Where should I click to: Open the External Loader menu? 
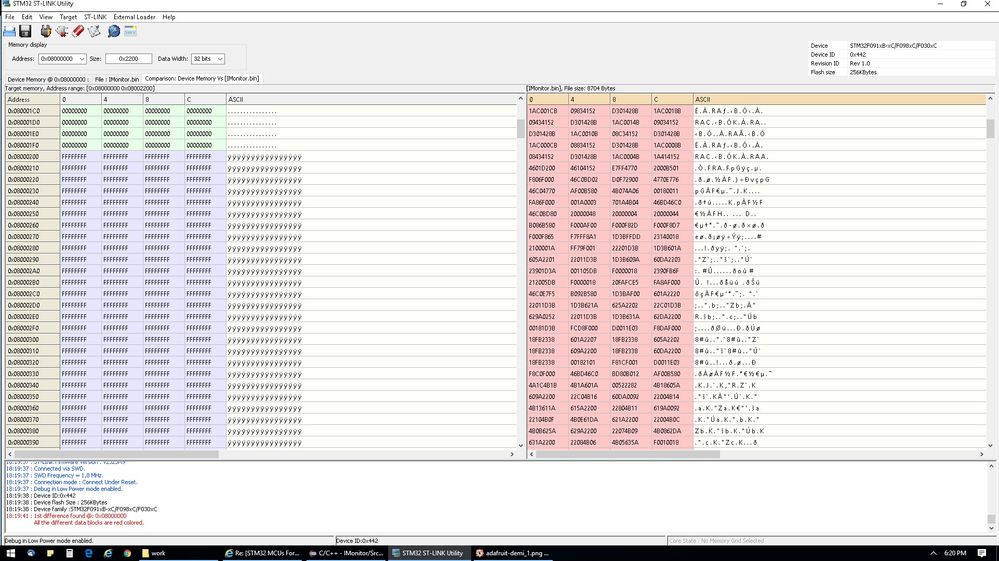pos(134,17)
